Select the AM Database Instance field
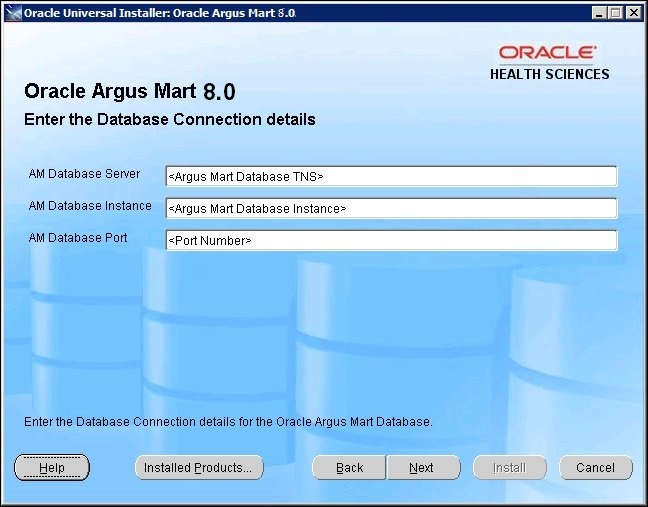This screenshot has height=507, width=648. 391,208
